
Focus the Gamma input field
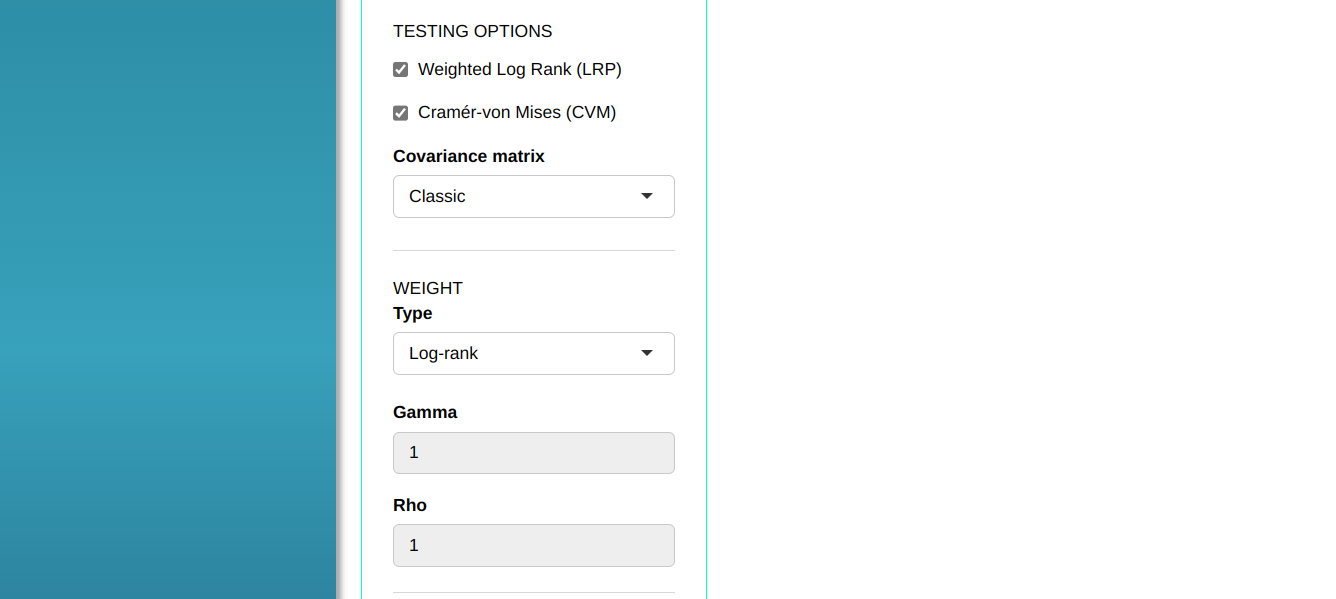[533, 453]
